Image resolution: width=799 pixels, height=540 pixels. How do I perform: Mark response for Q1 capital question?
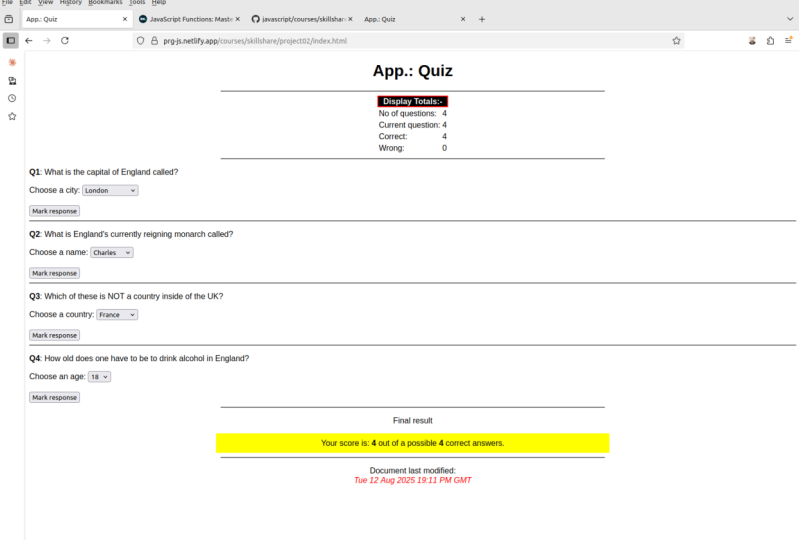[55, 211]
